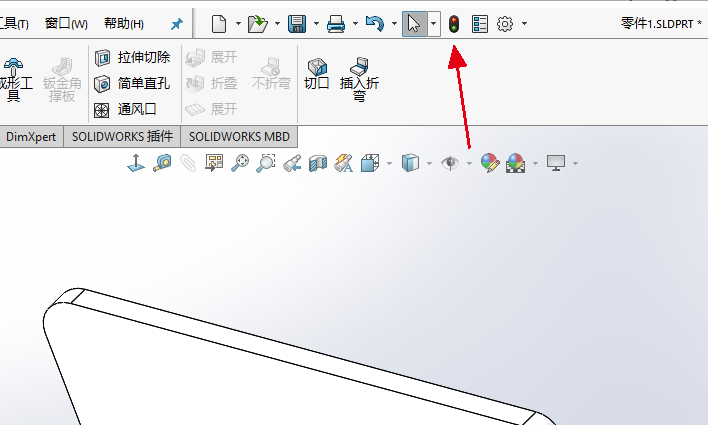Viewport: 708px width, 425px height.
Task: Click the Display Style cube icon
Action: tap(410, 163)
